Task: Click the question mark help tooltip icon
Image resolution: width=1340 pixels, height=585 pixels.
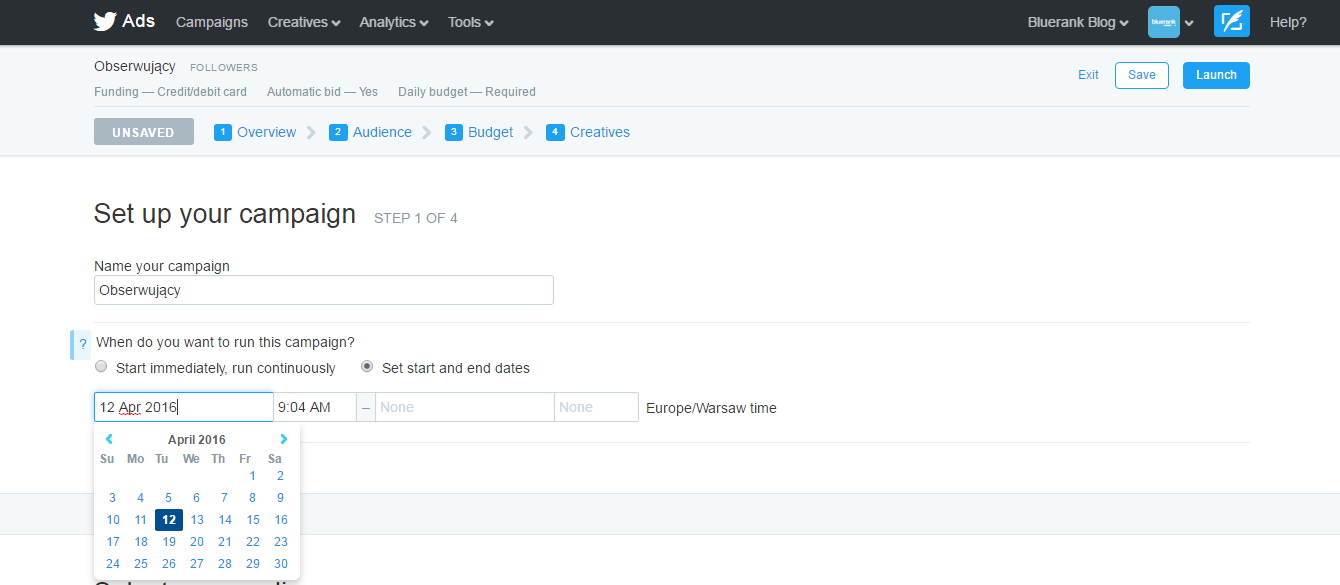Action: pyautogui.click(x=82, y=344)
